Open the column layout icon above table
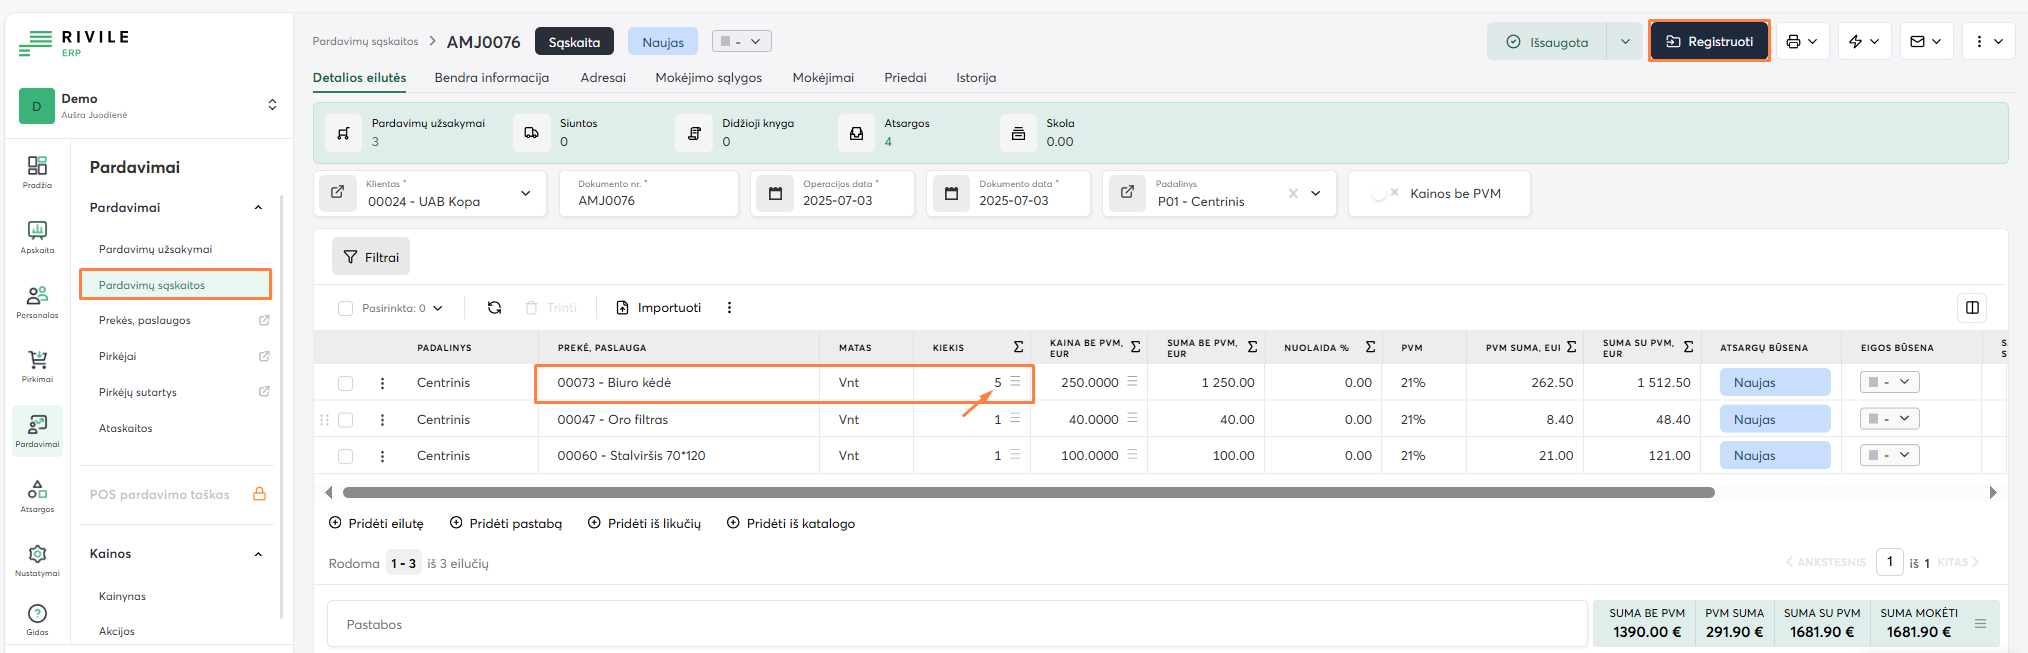The image size is (2028, 653). pyautogui.click(x=1972, y=308)
